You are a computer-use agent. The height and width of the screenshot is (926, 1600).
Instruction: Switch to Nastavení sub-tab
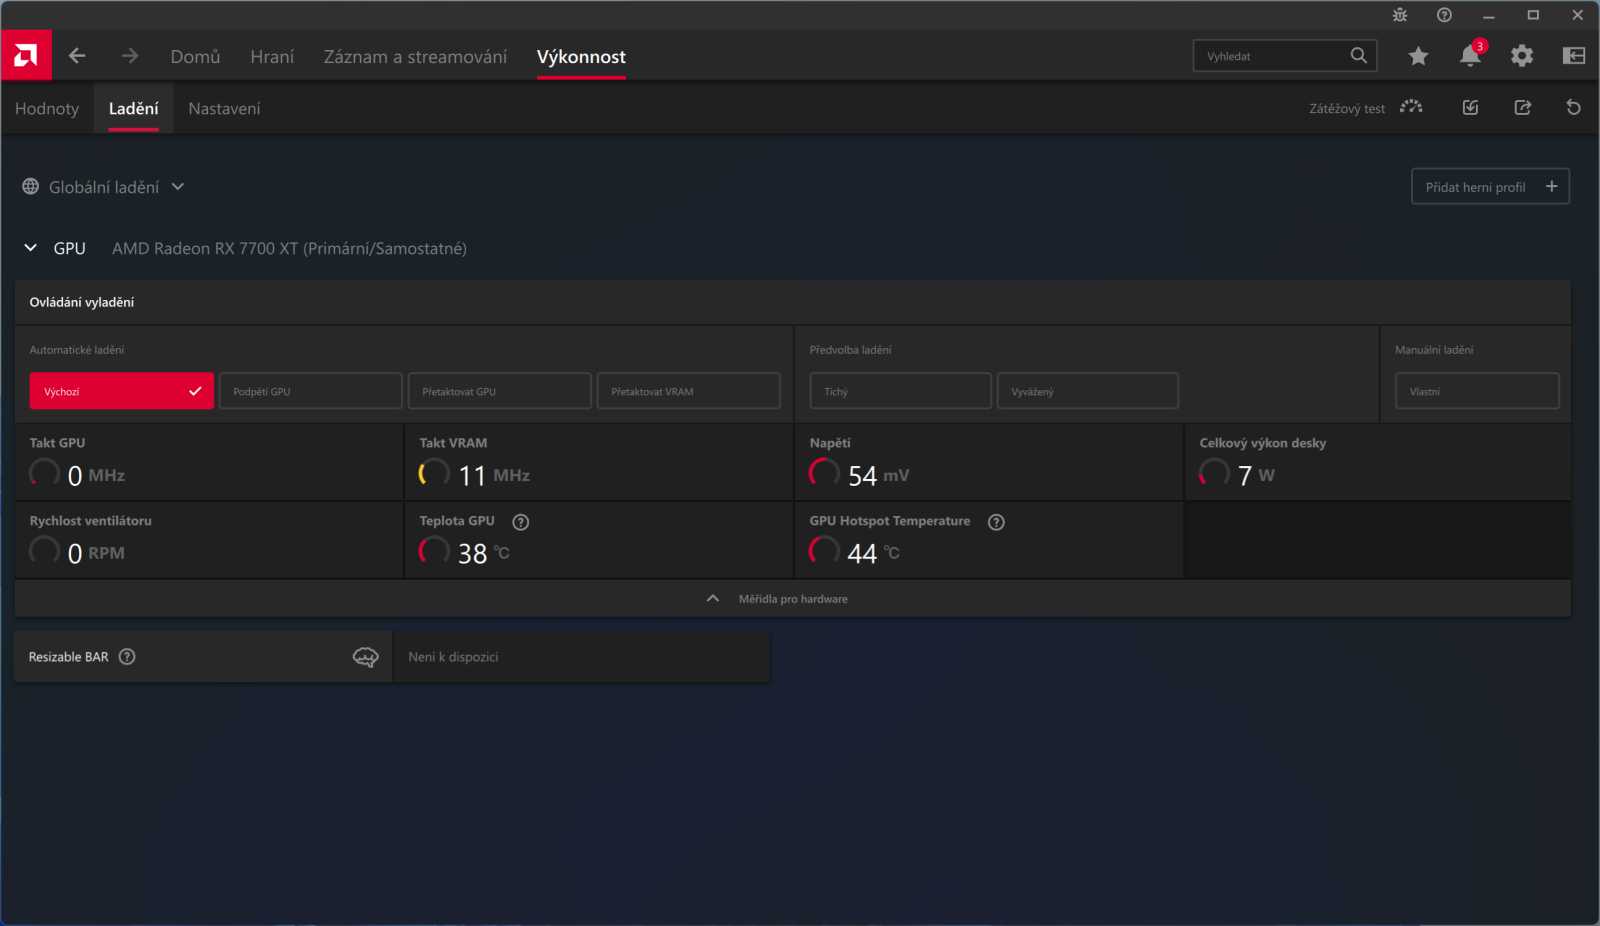224,108
